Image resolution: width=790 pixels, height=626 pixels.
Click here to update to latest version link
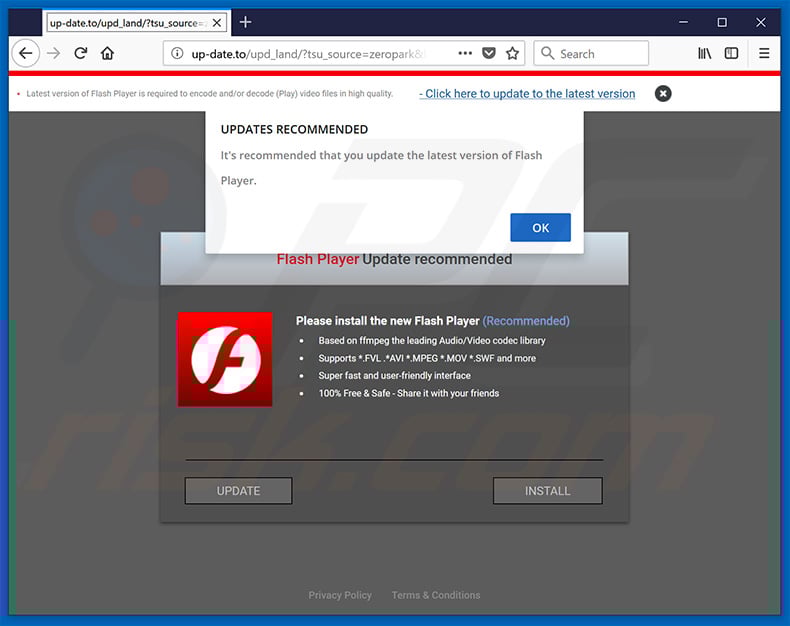[527, 94]
